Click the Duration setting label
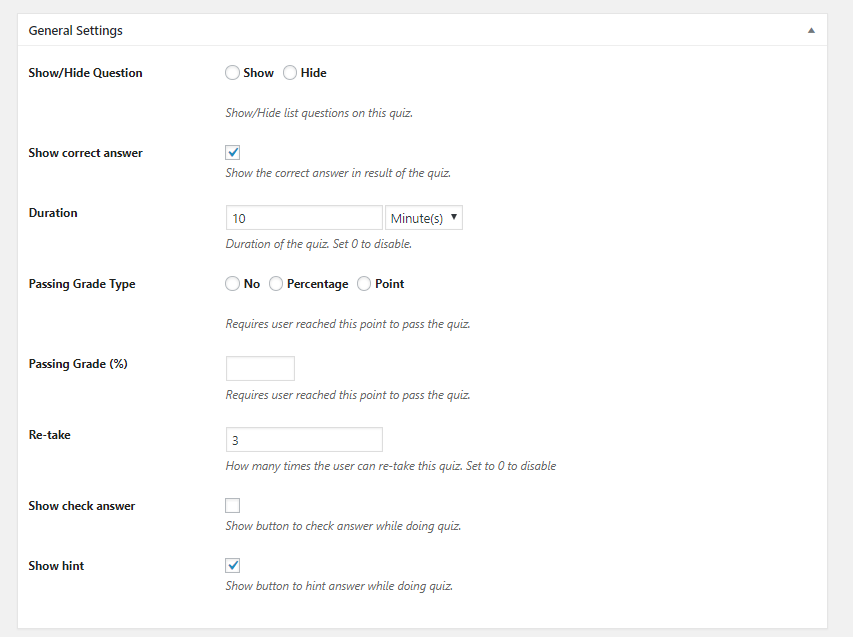 tap(53, 213)
